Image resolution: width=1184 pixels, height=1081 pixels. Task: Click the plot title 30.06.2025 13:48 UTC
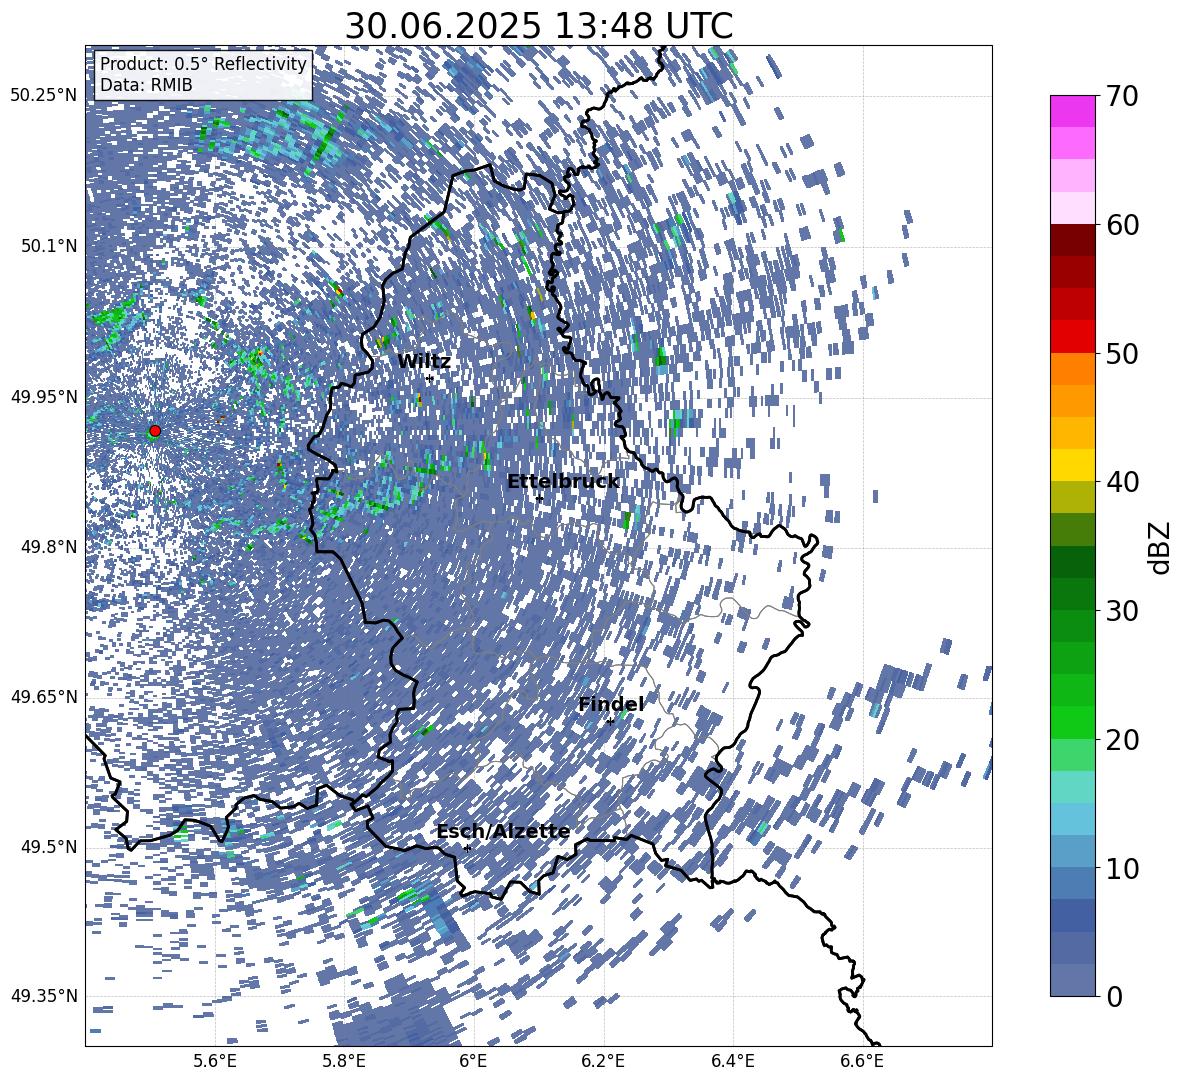click(538, 26)
